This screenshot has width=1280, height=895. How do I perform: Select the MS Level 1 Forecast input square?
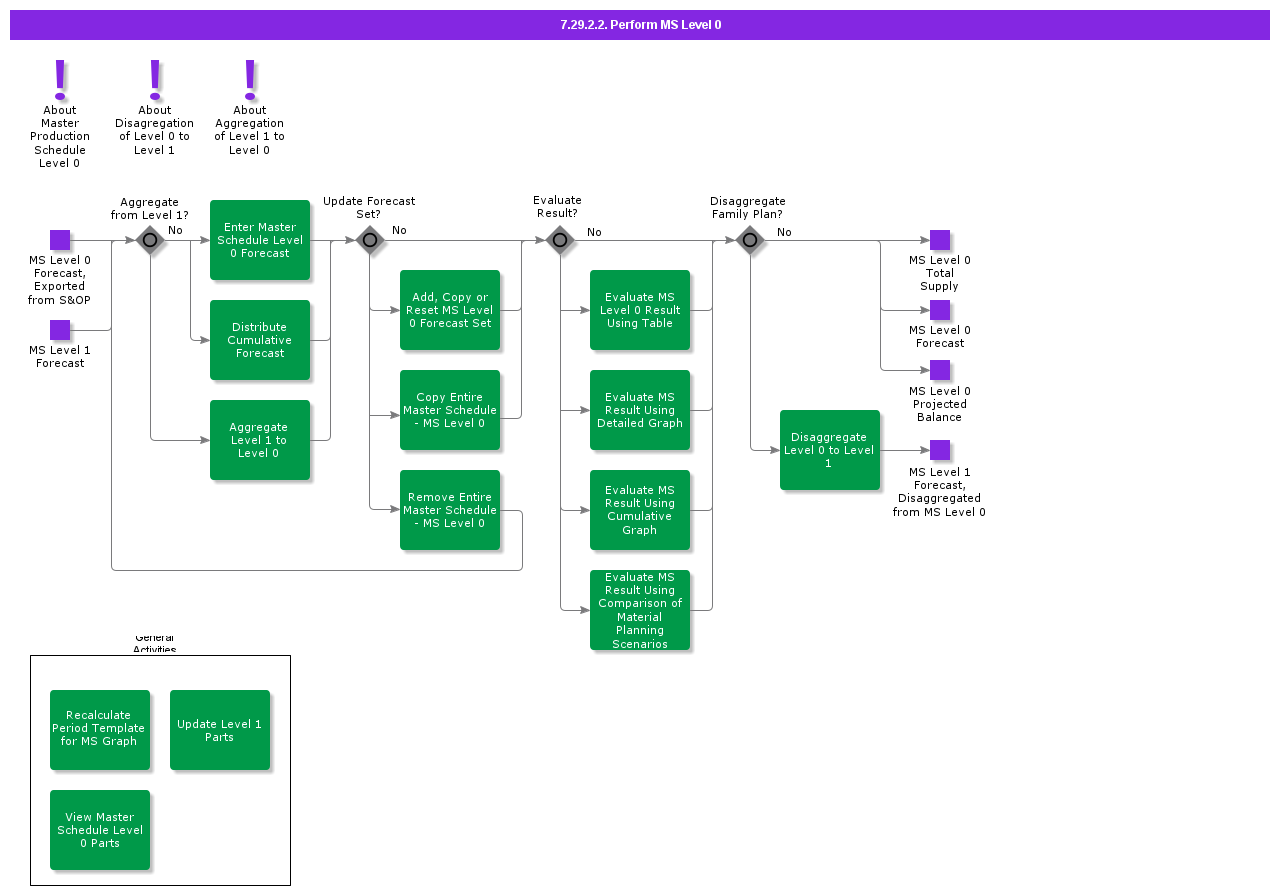[60, 330]
